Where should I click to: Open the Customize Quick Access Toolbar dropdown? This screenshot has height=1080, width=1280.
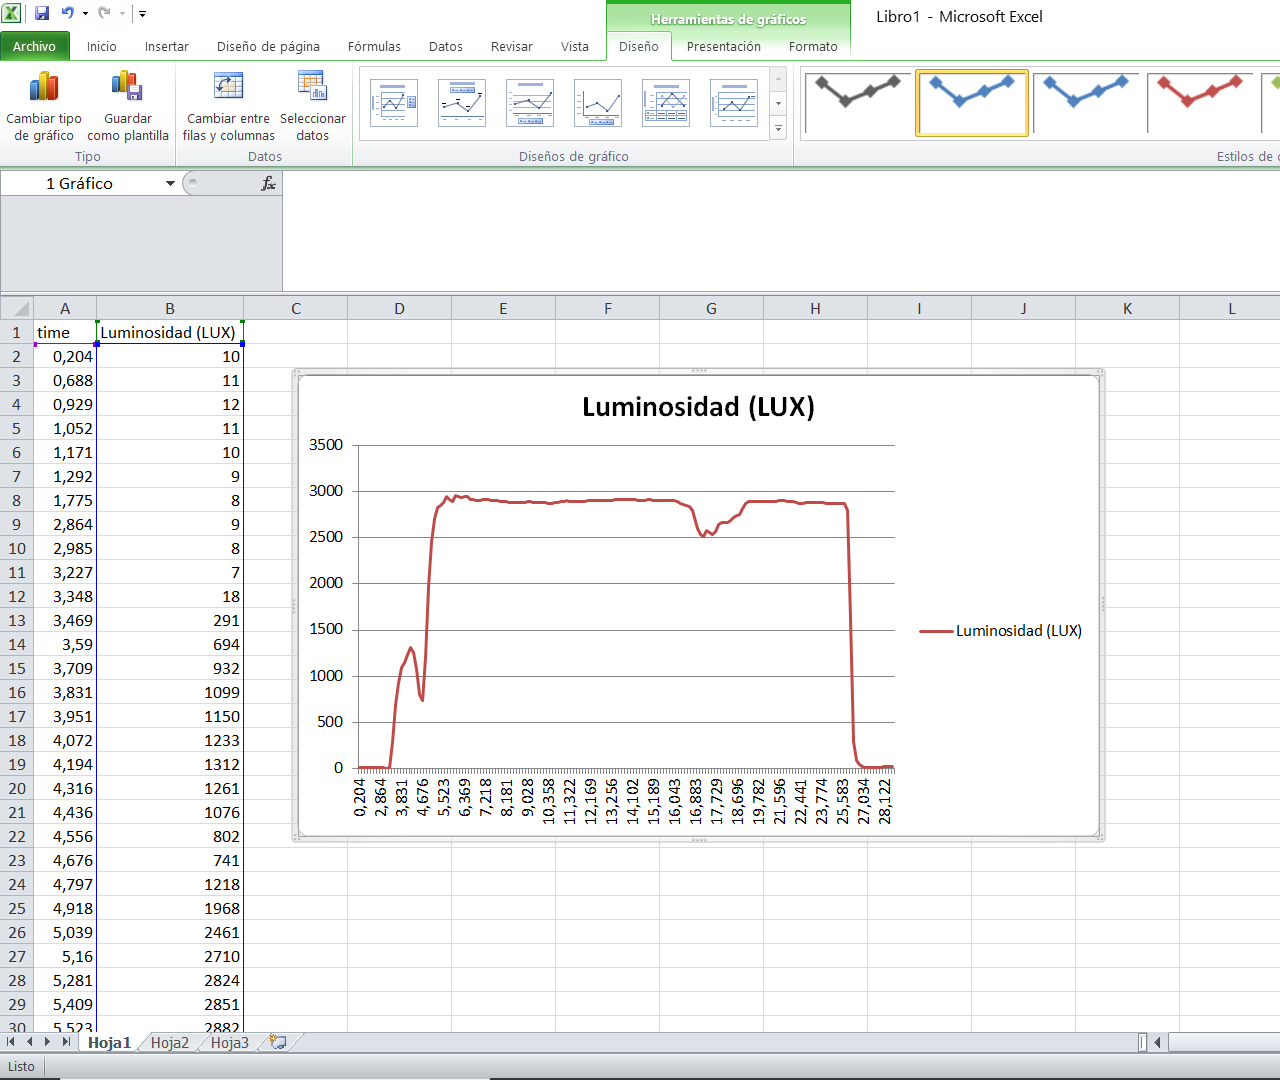tap(143, 14)
